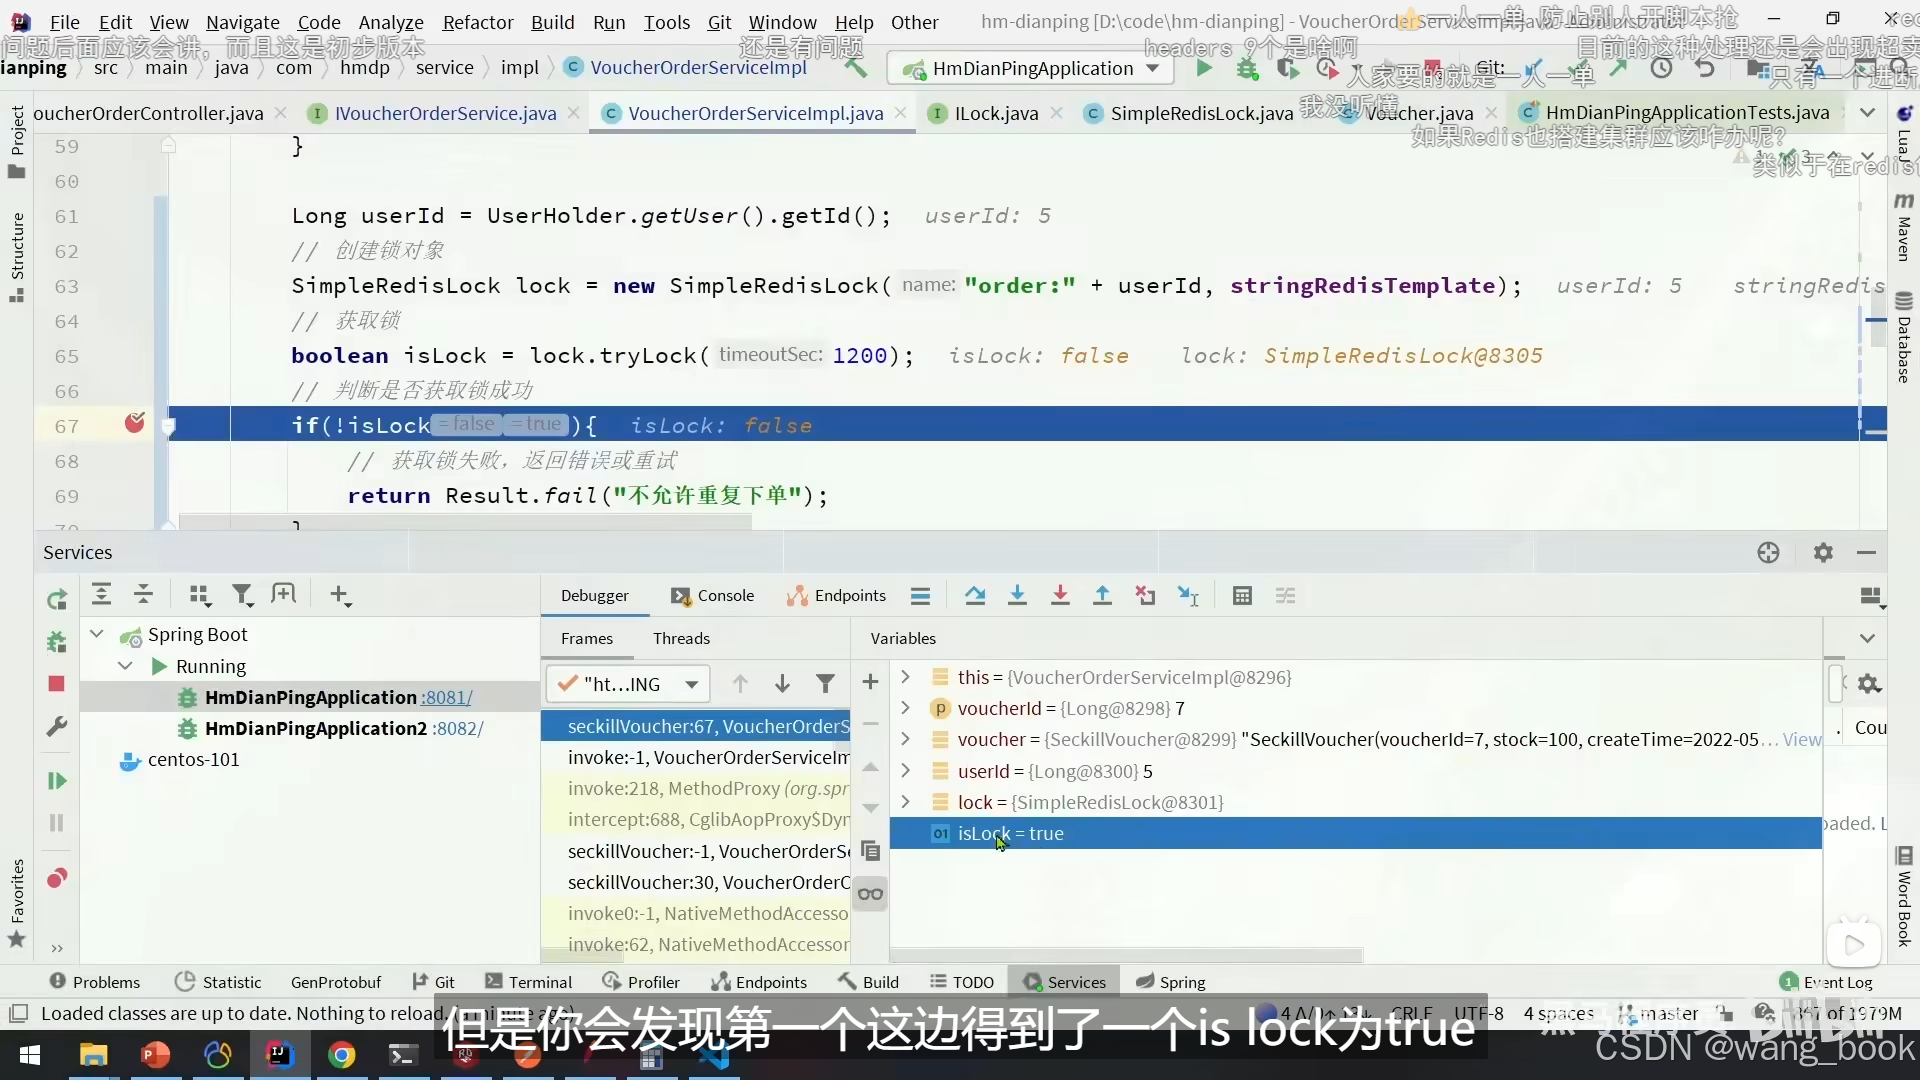Resume program from the Services sidebar

coord(56,781)
